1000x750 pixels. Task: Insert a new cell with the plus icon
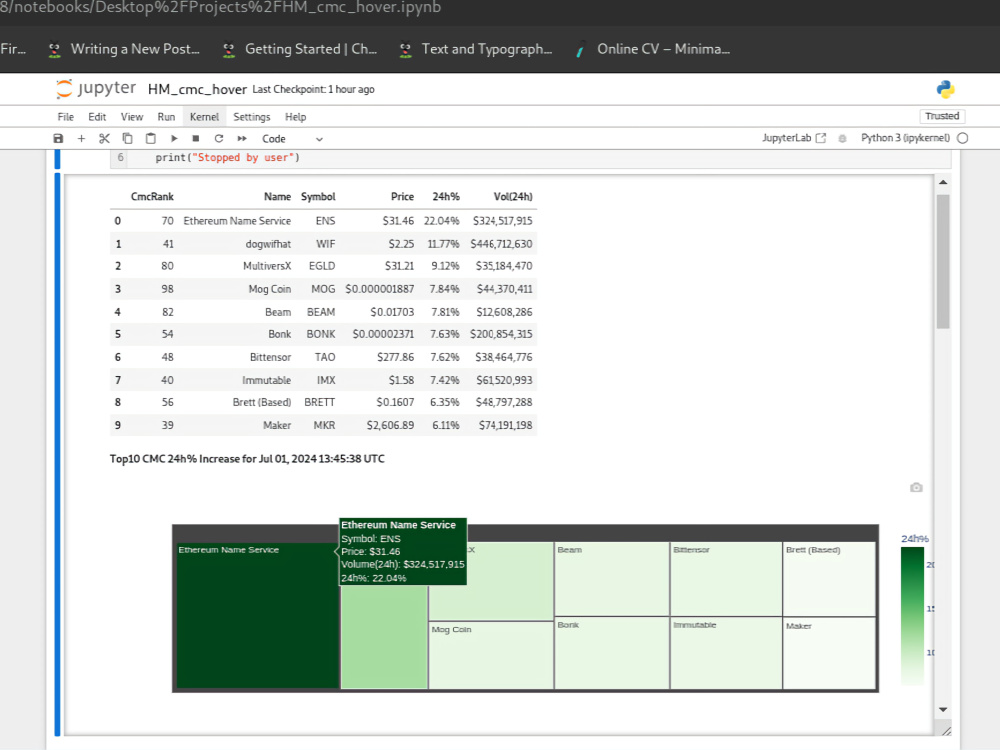[x=81, y=138]
